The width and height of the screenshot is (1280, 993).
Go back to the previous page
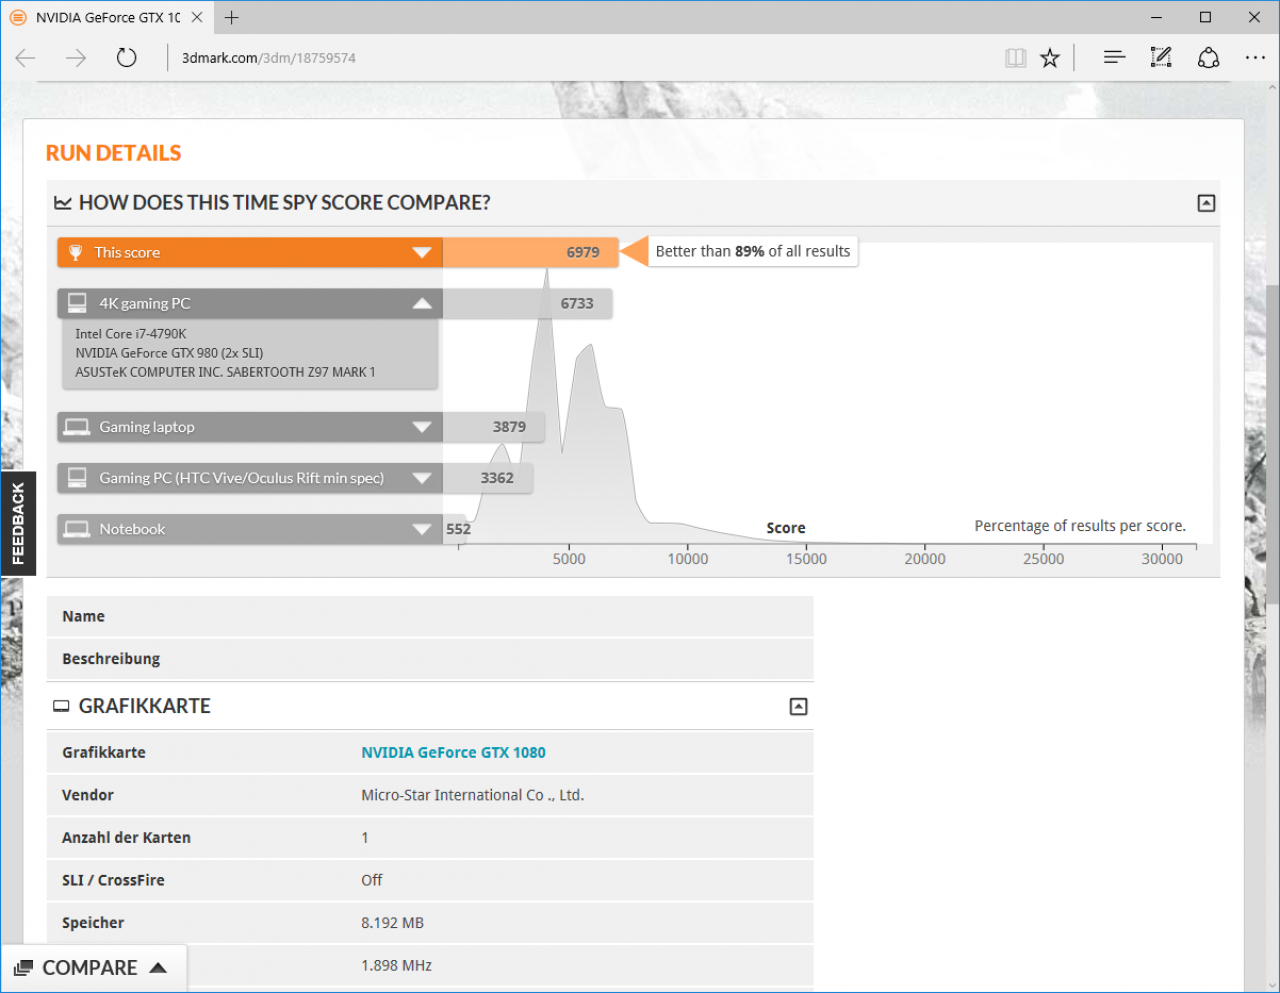pos(26,57)
